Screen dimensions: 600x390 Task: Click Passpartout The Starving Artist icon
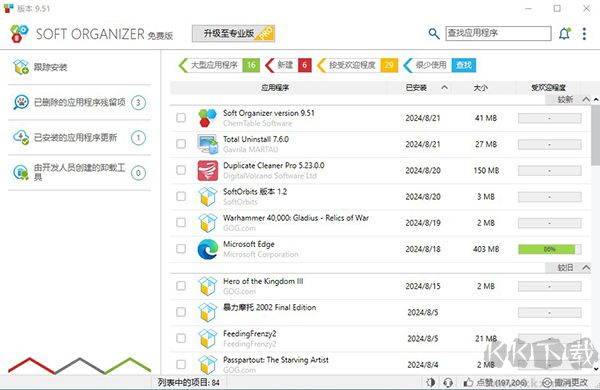pyautogui.click(x=208, y=365)
